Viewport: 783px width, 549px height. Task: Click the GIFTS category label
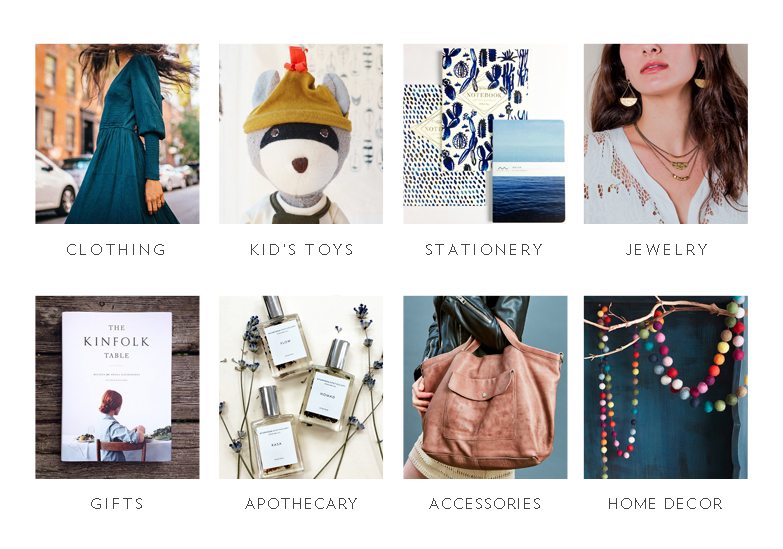pyautogui.click(x=117, y=503)
